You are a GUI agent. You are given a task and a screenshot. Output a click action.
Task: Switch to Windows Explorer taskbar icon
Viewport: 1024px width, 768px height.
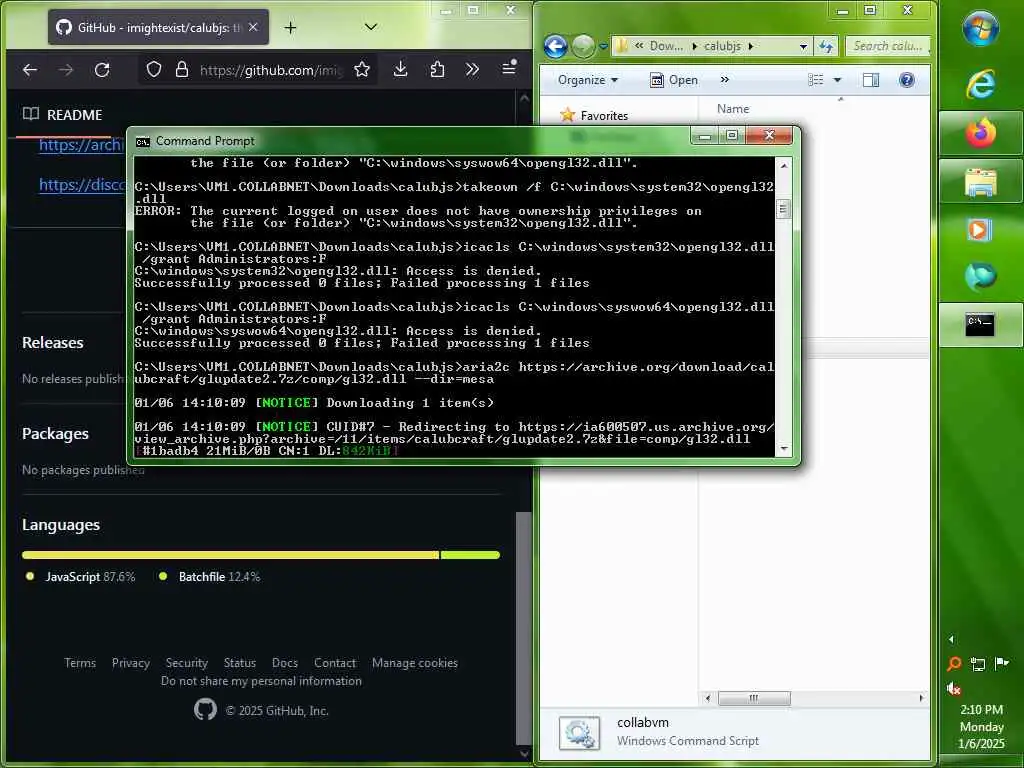point(980,182)
